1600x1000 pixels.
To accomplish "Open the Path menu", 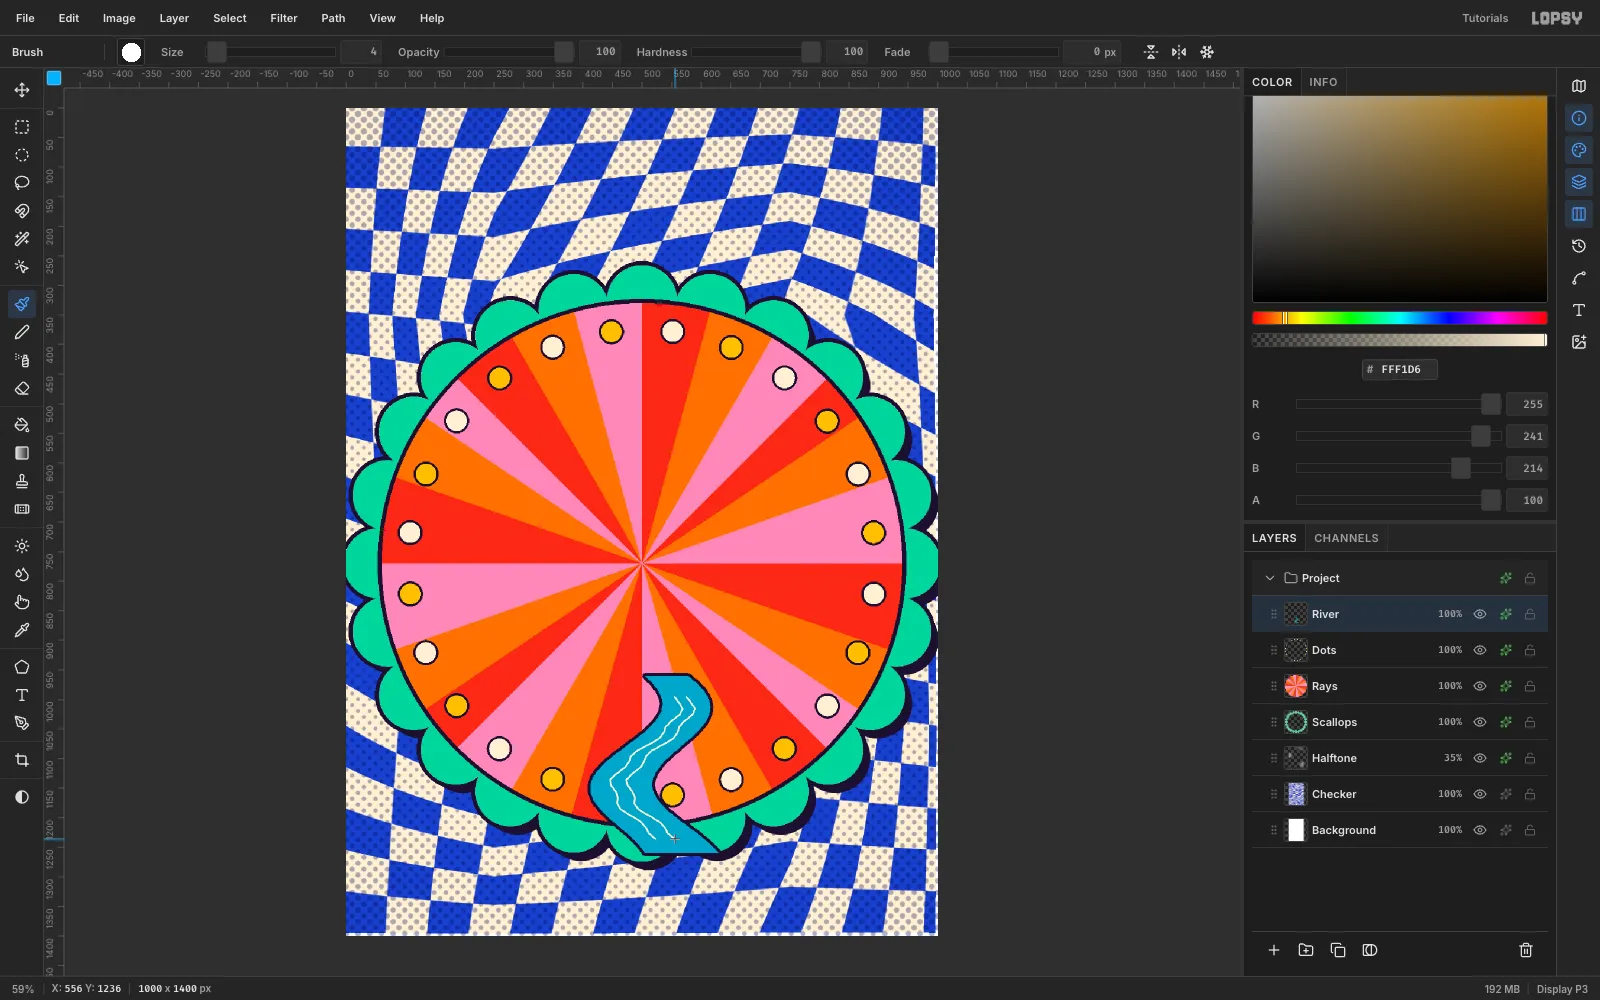I will click(x=333, y=18).
